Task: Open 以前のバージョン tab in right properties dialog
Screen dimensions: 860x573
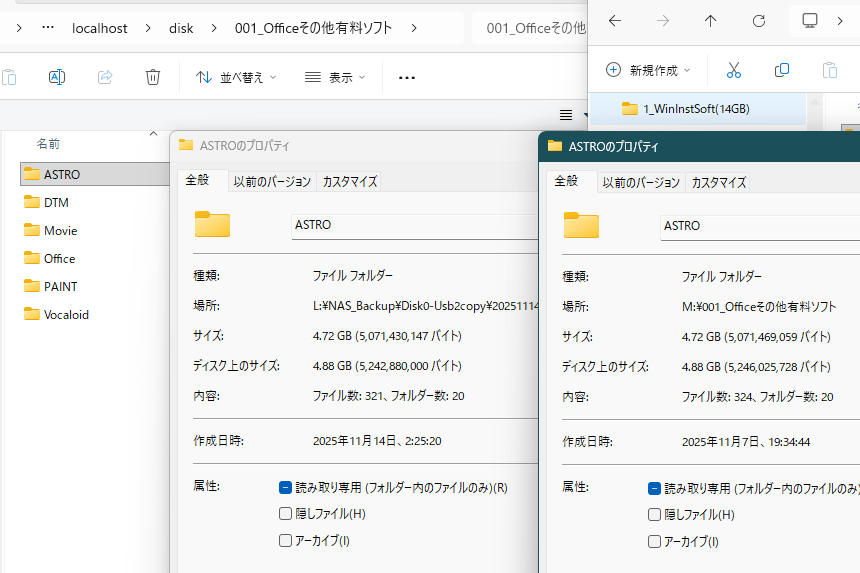Action: tap(641, 183)
